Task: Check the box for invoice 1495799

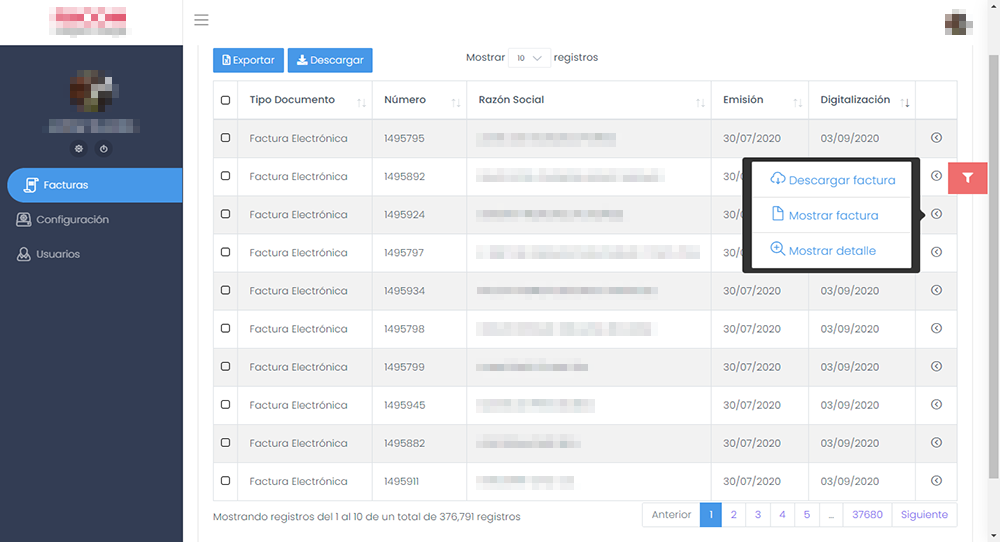Action: (226, 367)
